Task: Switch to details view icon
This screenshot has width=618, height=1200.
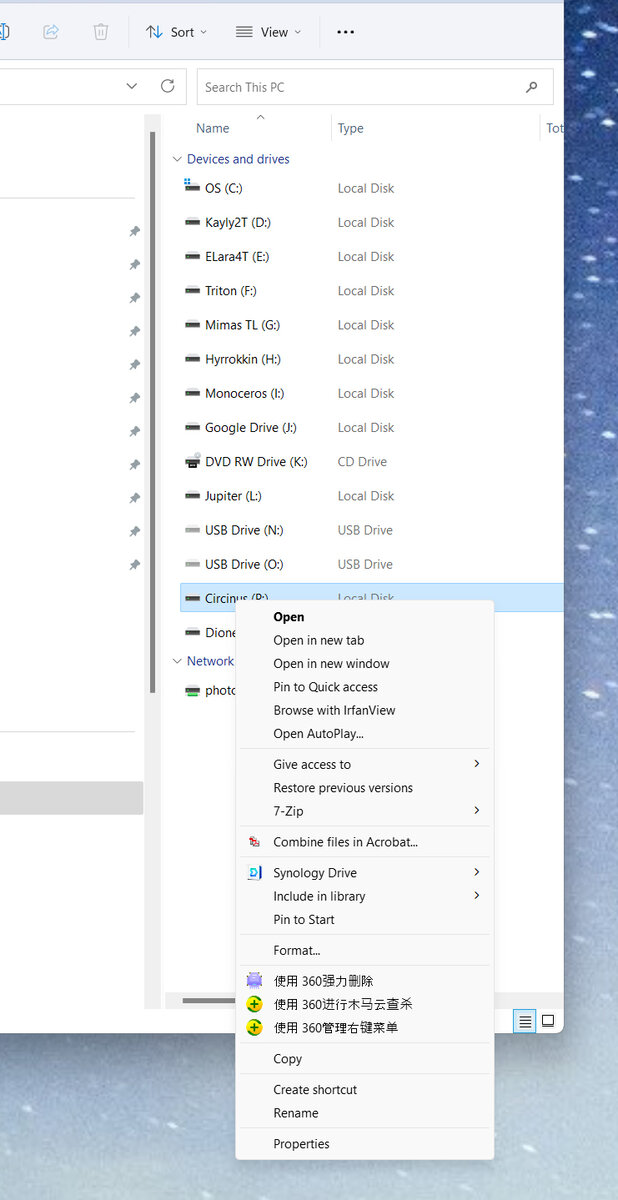Action: tap(524, 1021)
